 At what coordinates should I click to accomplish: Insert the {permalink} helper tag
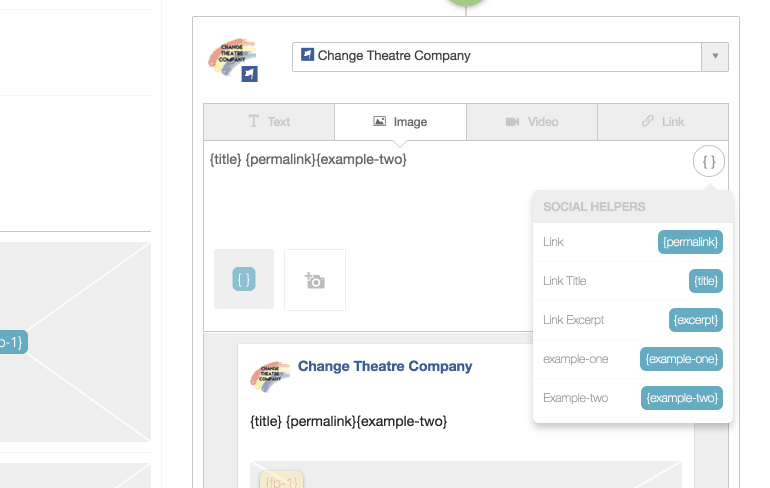690,242
